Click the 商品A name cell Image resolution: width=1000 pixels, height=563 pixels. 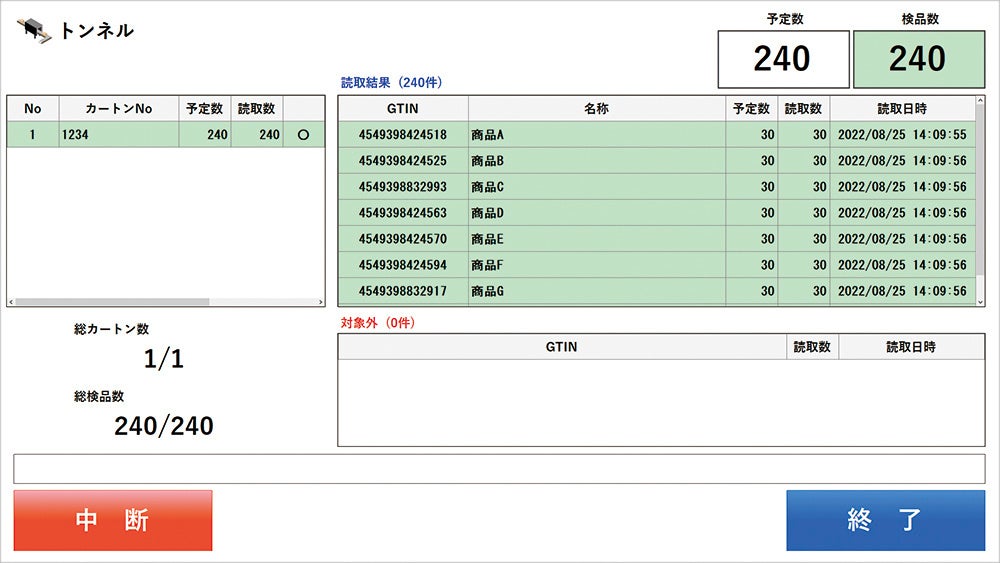tap(597, 135)
